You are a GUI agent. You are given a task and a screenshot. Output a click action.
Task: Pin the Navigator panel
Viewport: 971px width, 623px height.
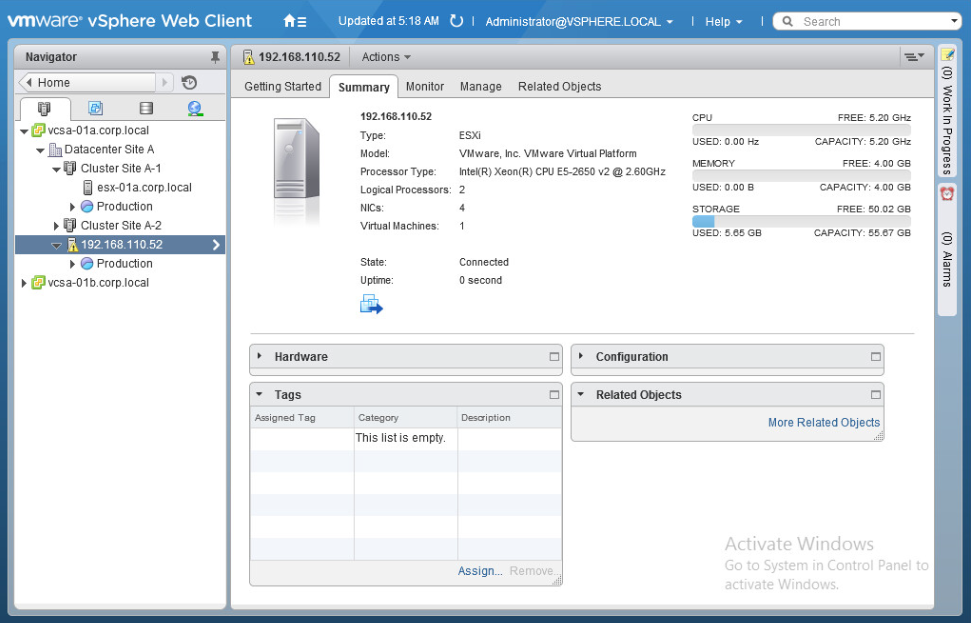tap(215, 57)
